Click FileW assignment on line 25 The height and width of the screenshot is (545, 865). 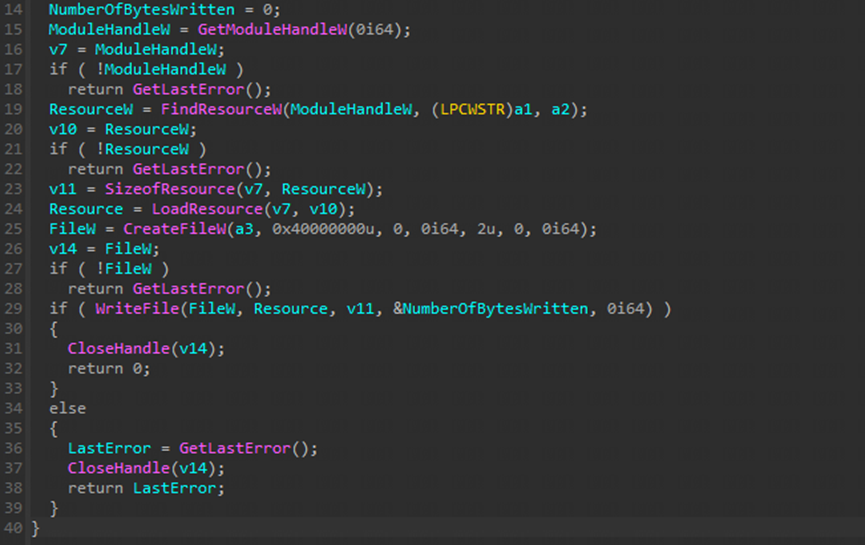[x=72, y=228]
